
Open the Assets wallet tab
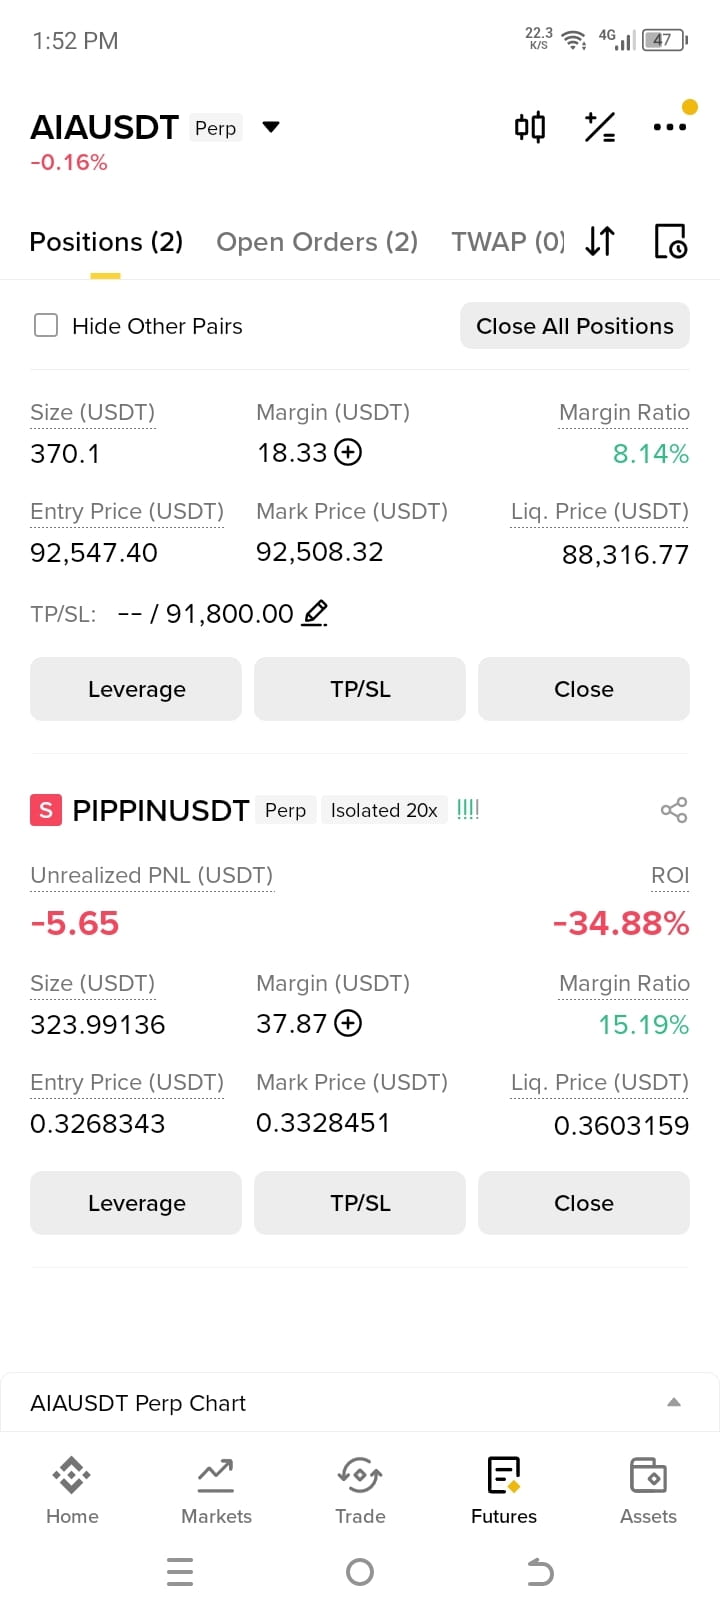click(648, 1490)
